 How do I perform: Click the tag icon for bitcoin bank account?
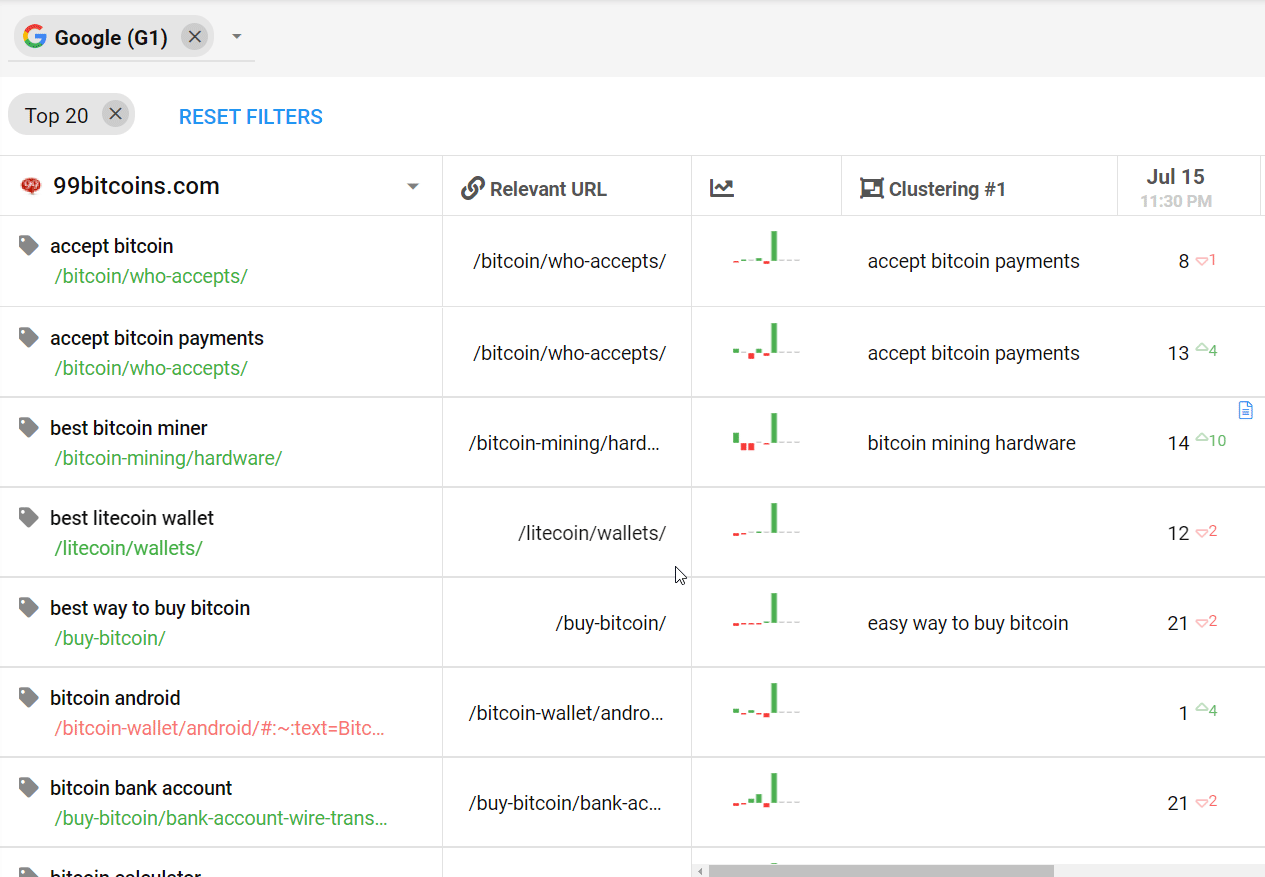[29, 787]
